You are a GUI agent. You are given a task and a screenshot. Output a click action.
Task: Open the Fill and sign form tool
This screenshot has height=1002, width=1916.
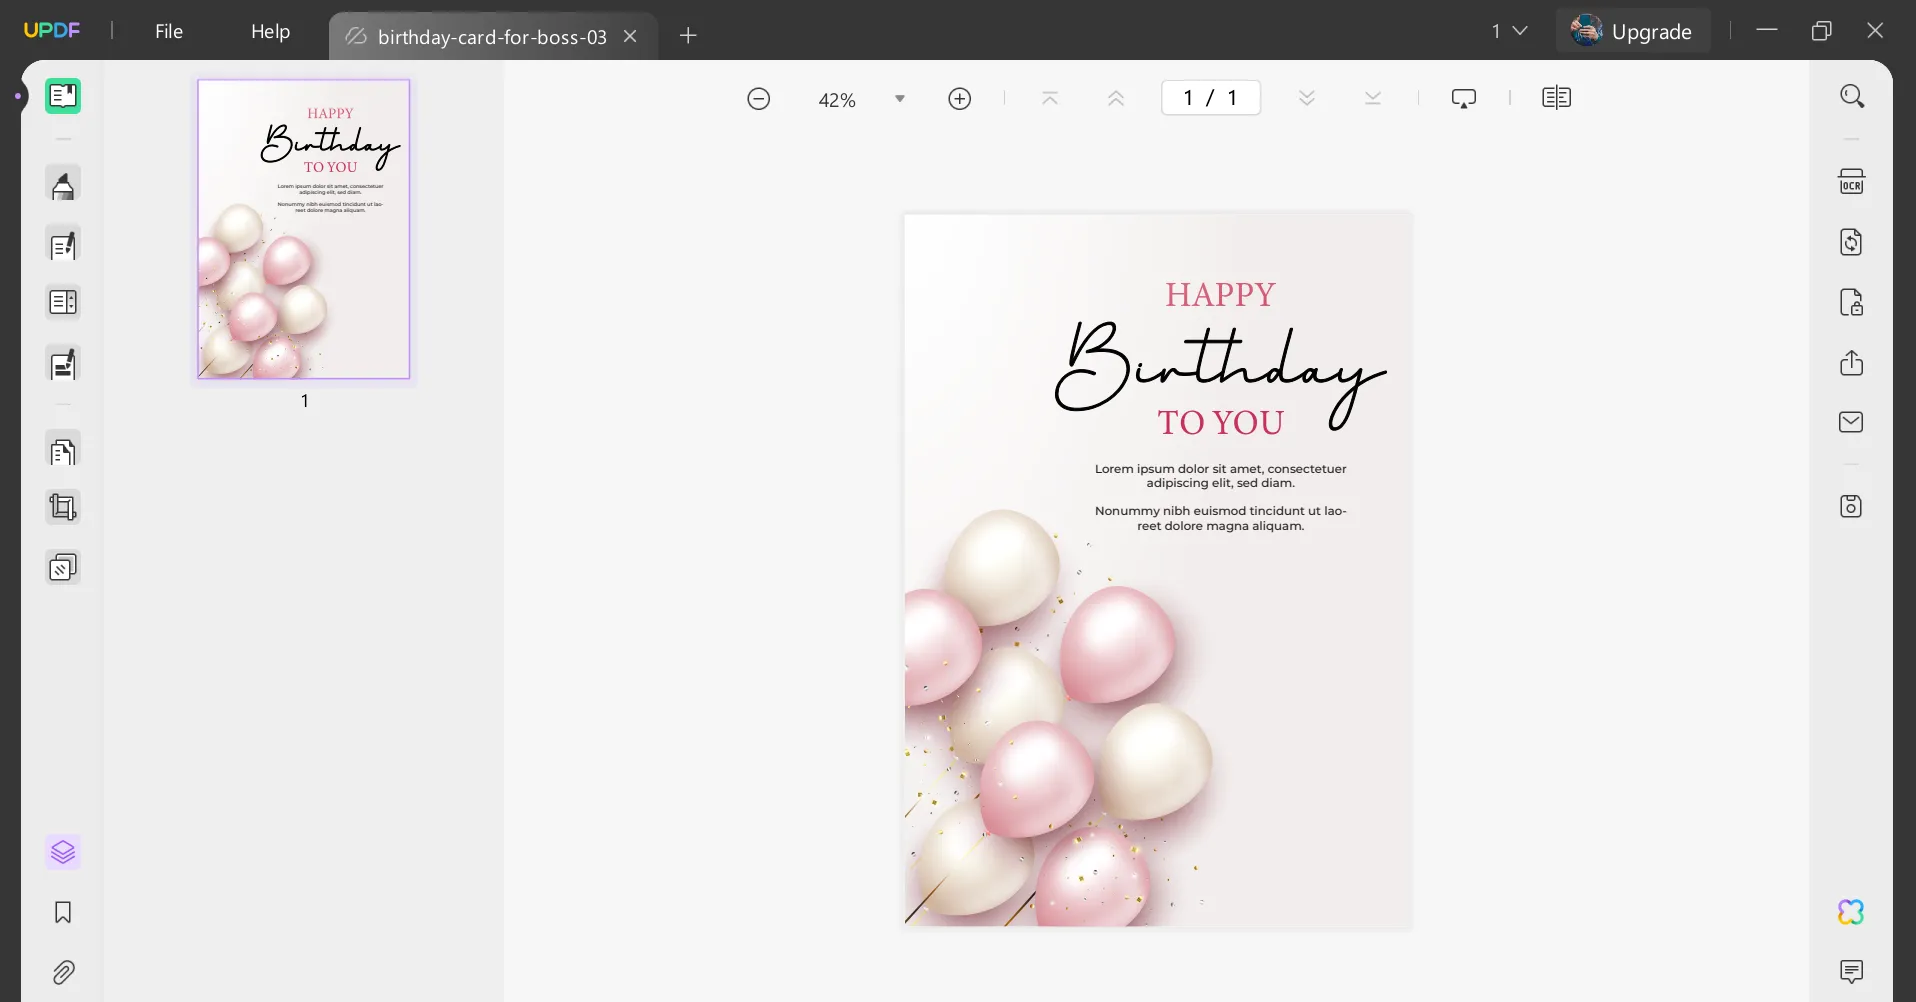pyautogui.click(x=63, y=365)
